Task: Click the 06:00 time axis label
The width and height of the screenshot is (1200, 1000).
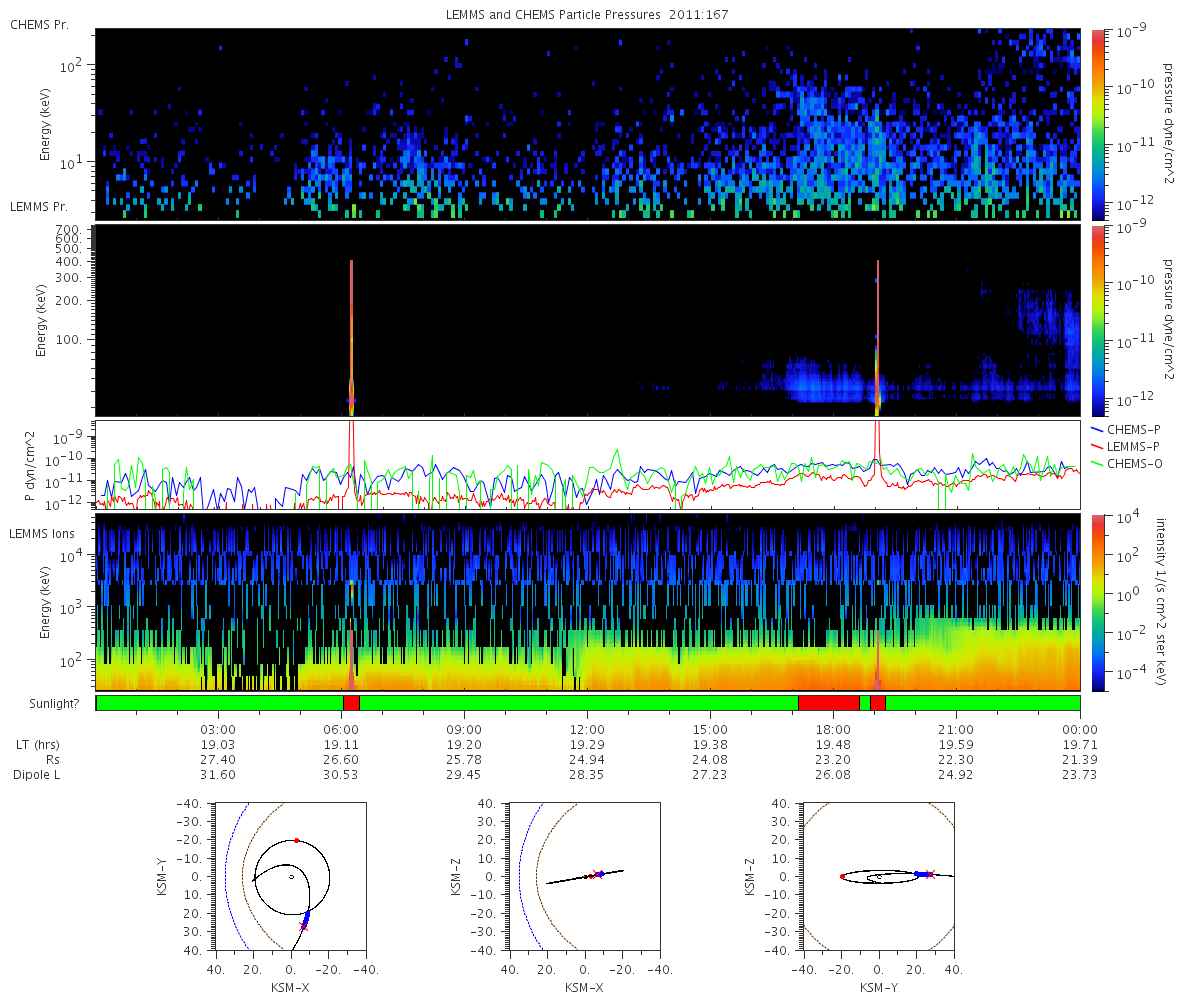Action: (x=341, y=729)
